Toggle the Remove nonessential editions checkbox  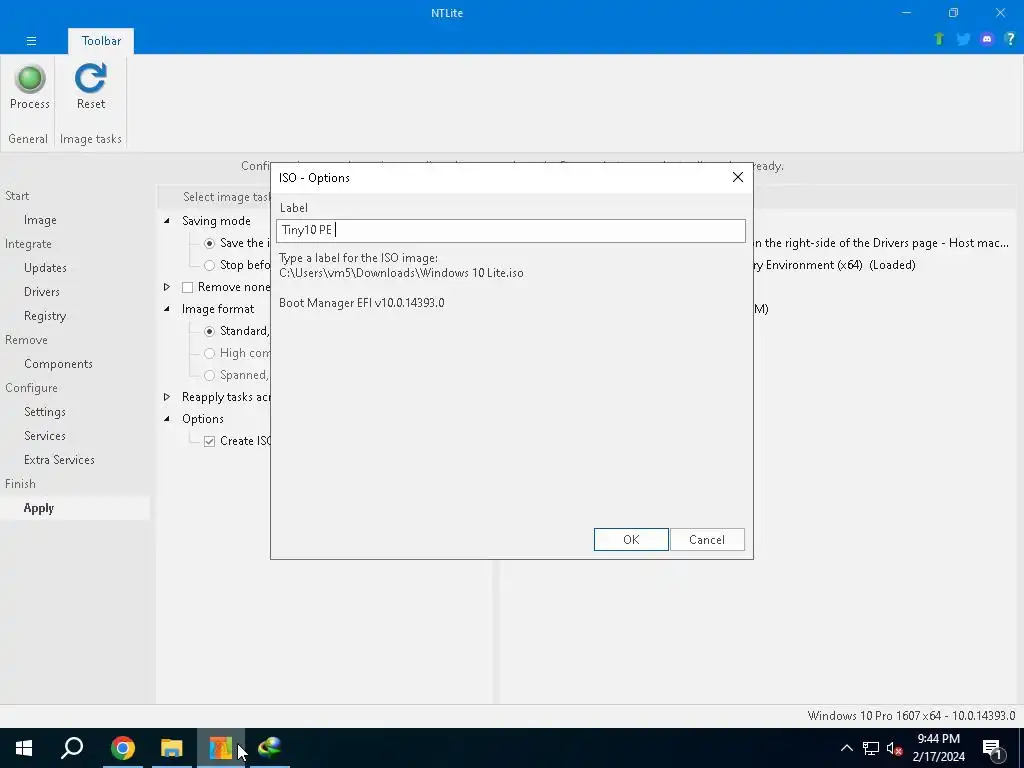point(187,287)
